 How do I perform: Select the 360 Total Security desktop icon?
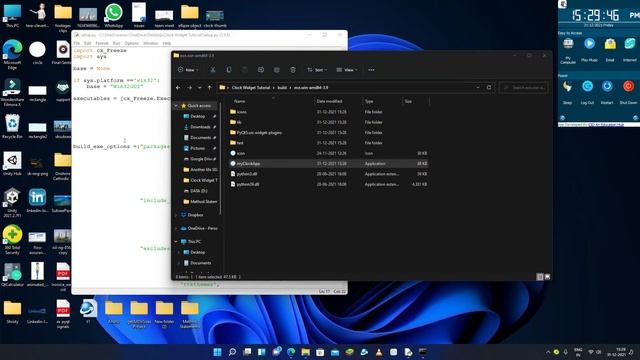pos(12,240)
